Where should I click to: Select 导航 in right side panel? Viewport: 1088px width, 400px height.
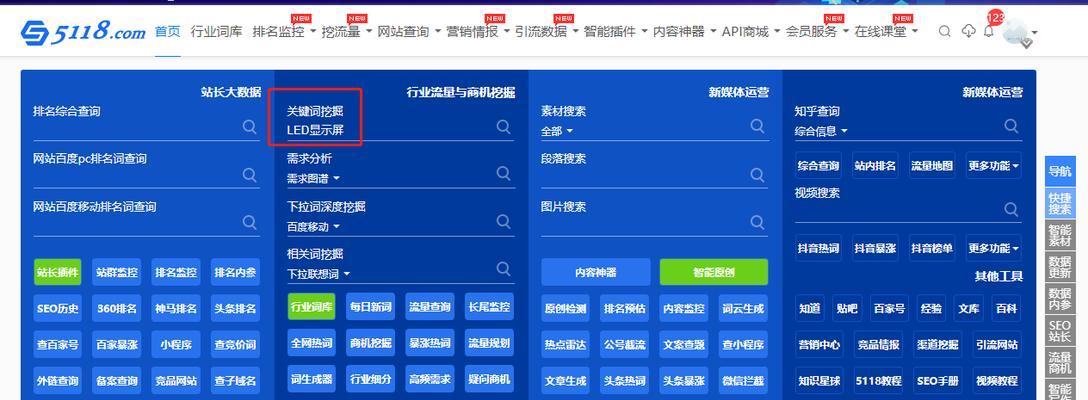point(1060,172)
